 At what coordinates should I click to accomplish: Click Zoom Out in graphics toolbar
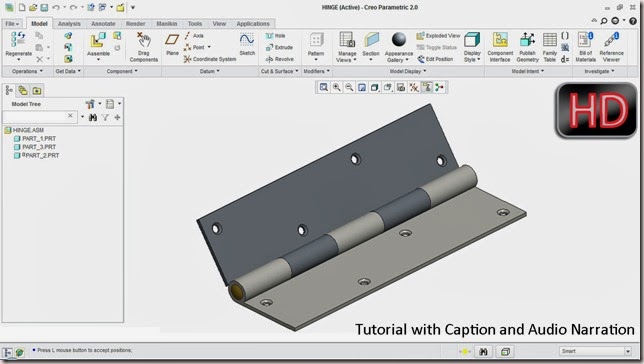349,87
